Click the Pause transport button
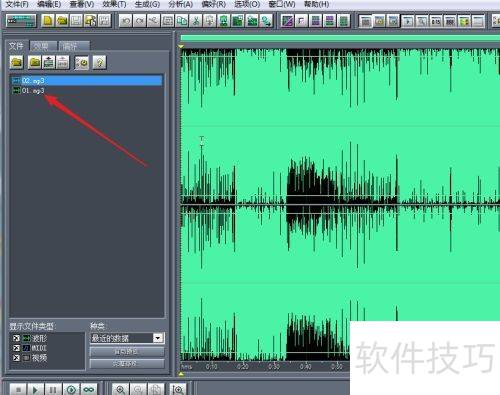The width and height of the screenshot is (500, 395). (53, 389)
